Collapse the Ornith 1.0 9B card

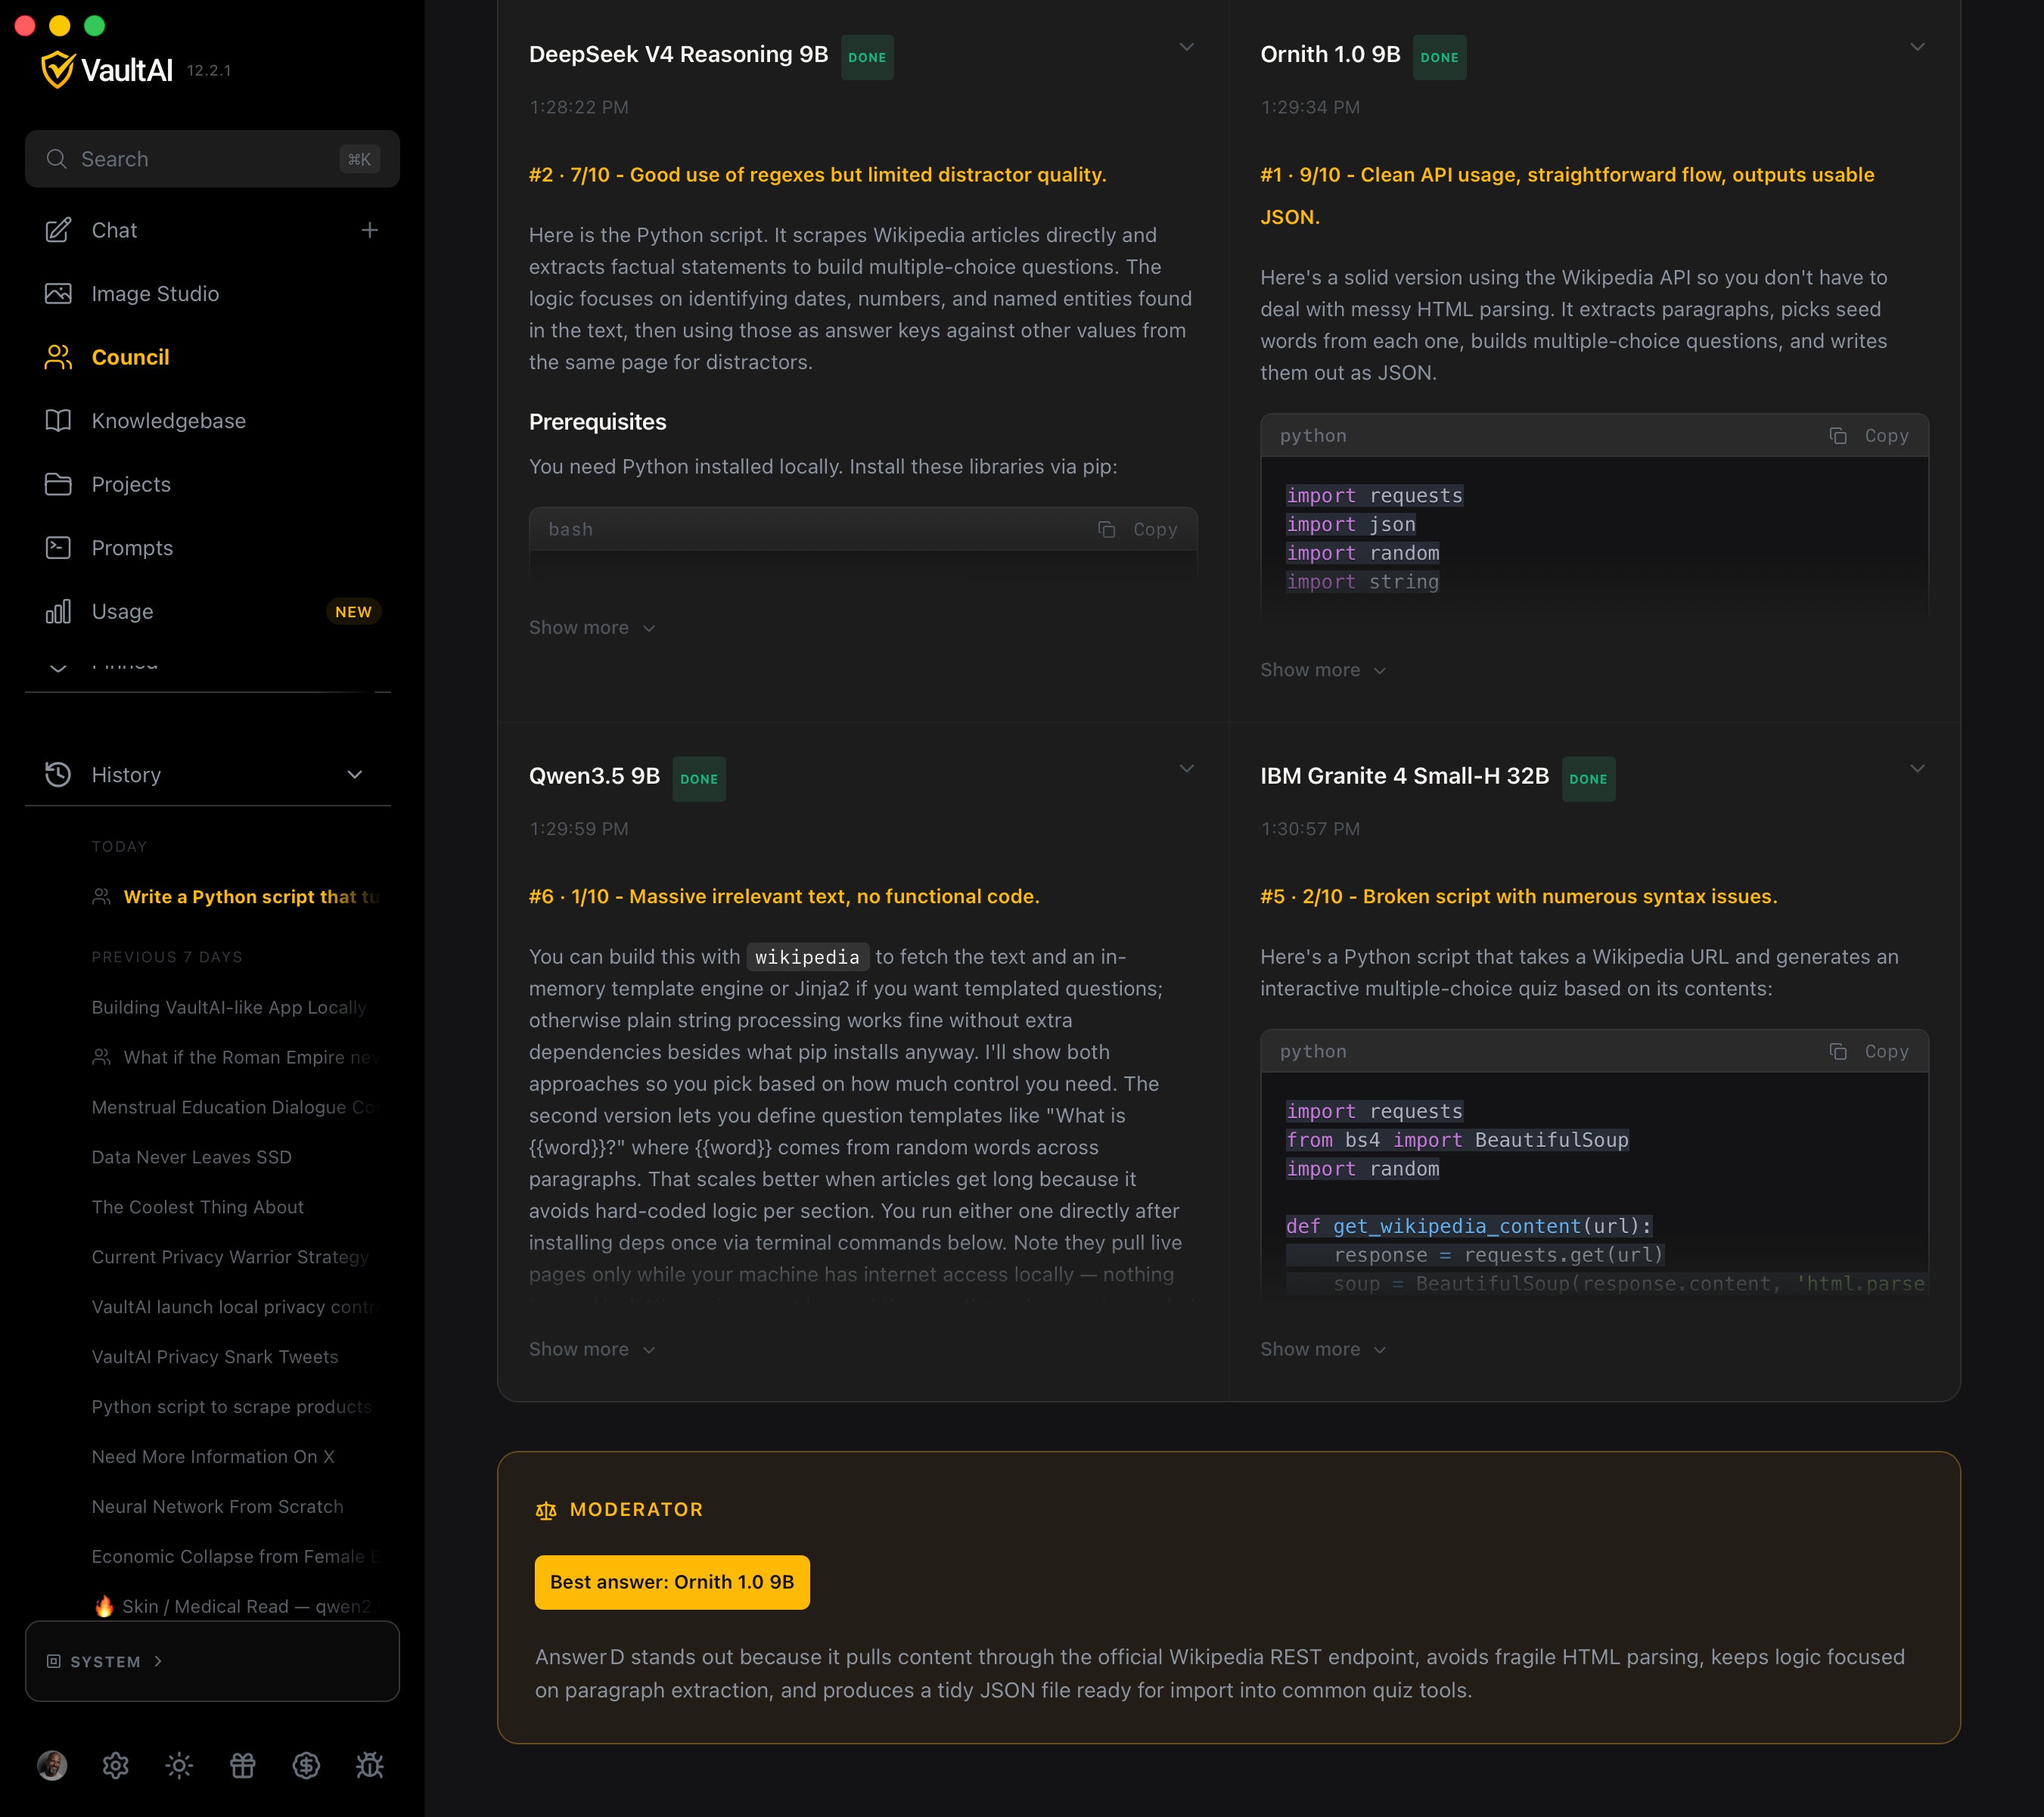1917,47
